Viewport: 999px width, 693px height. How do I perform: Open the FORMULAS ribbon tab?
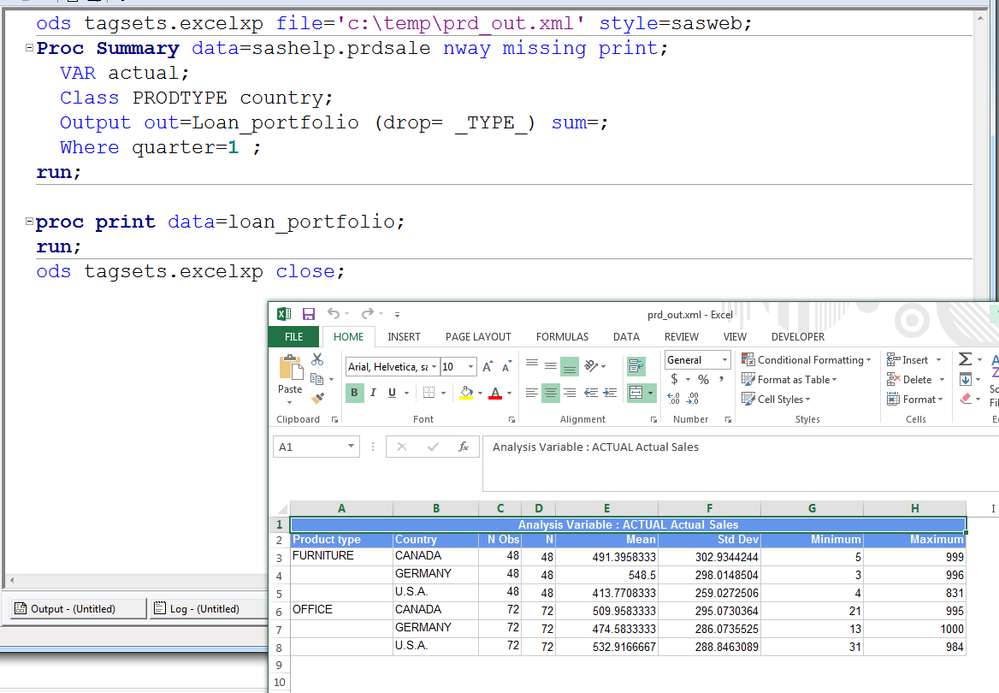(562, 337)
